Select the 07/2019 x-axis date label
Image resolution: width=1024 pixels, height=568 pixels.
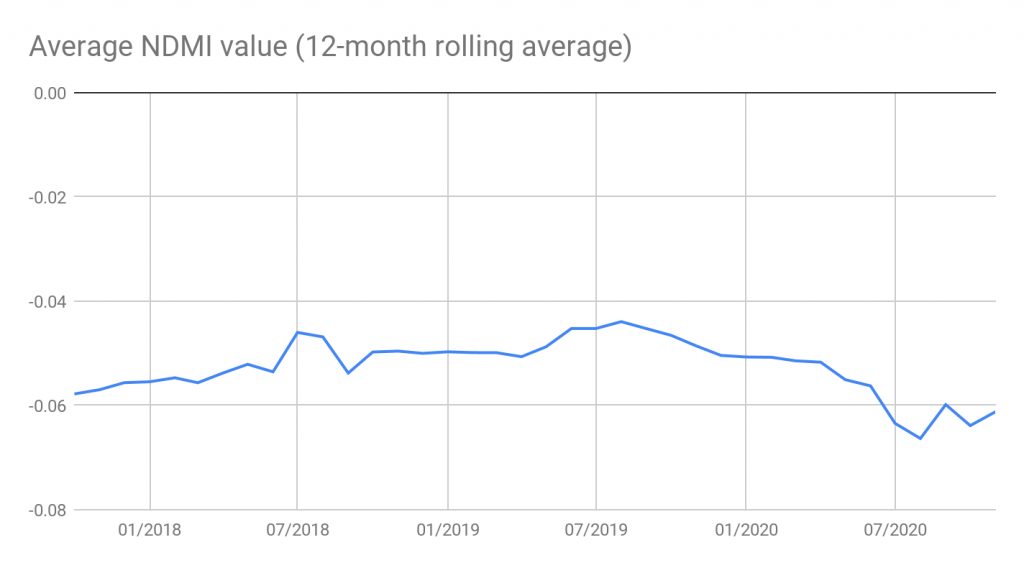click(596, 530)
